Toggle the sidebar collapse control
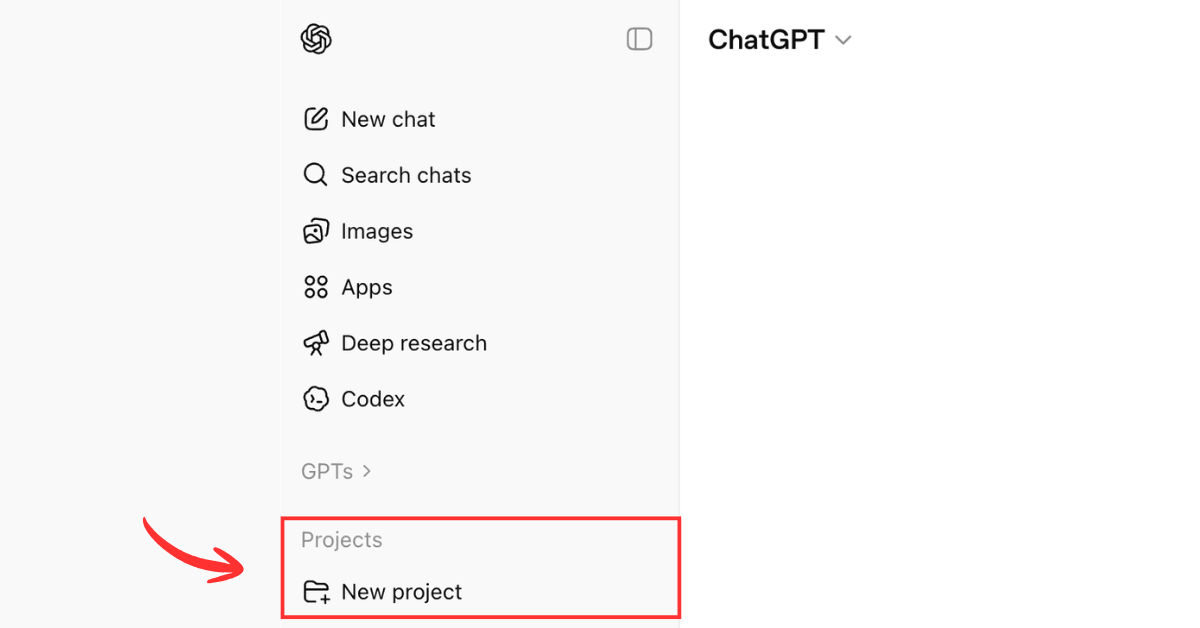This screenshot has width=1200, height=628. (x=639, y=38)
